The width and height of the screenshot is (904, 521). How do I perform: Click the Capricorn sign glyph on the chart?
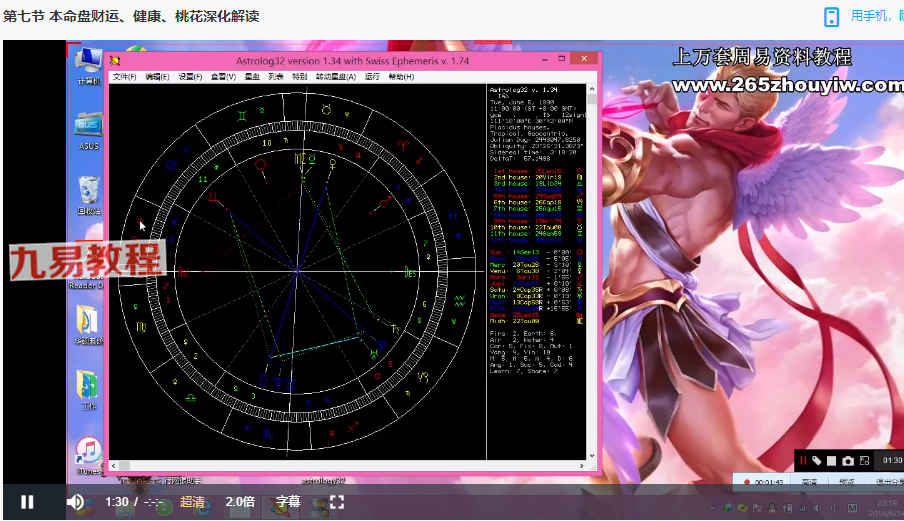point(423,377)
